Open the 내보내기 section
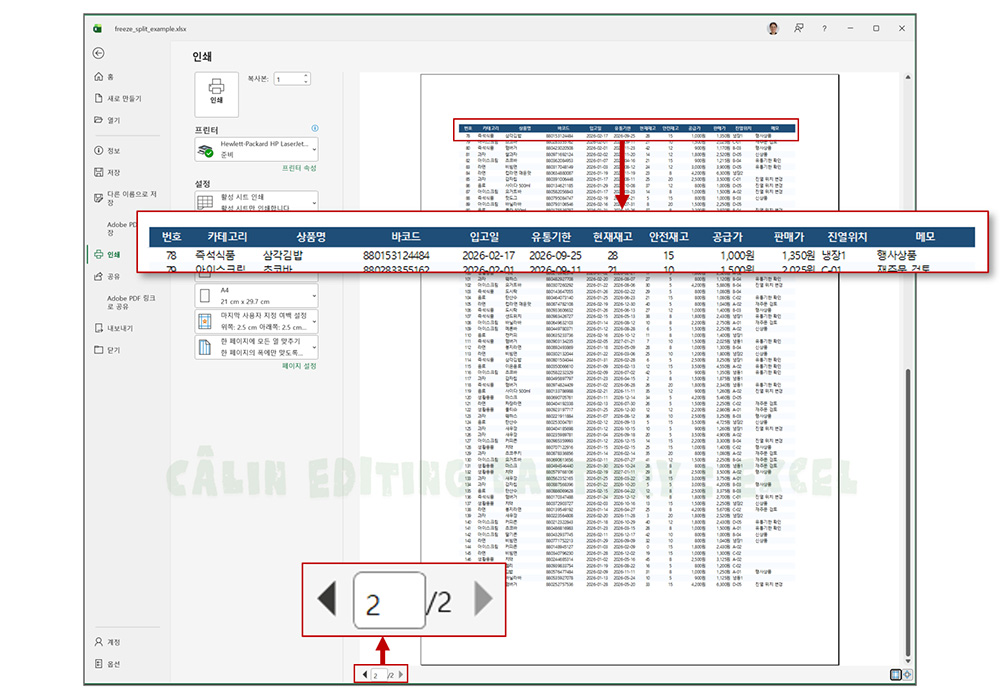 tap(114, 328)
